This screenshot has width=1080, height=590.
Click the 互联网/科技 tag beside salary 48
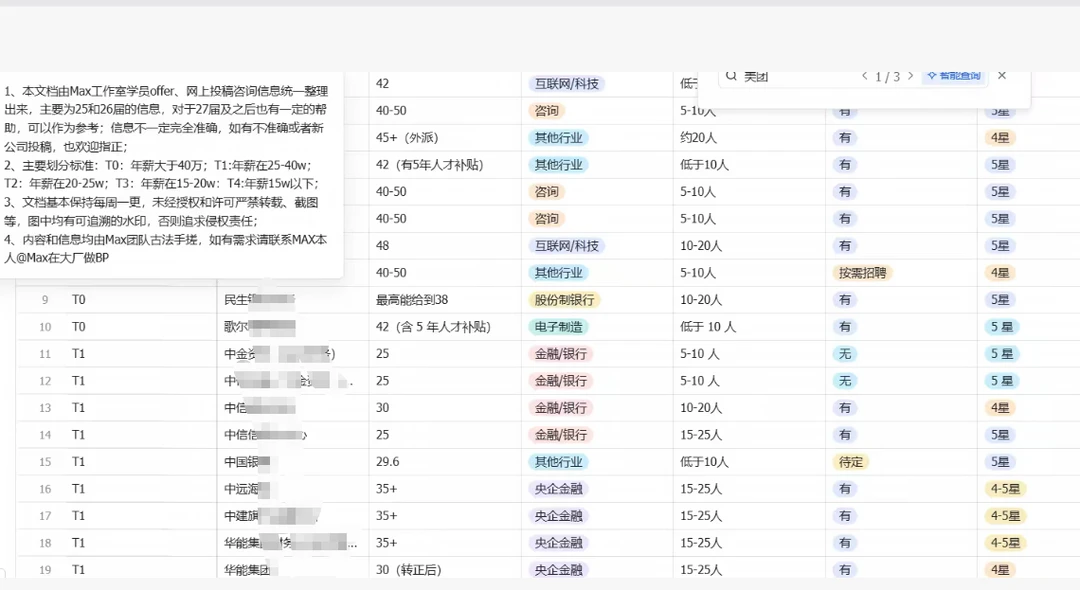567,246
